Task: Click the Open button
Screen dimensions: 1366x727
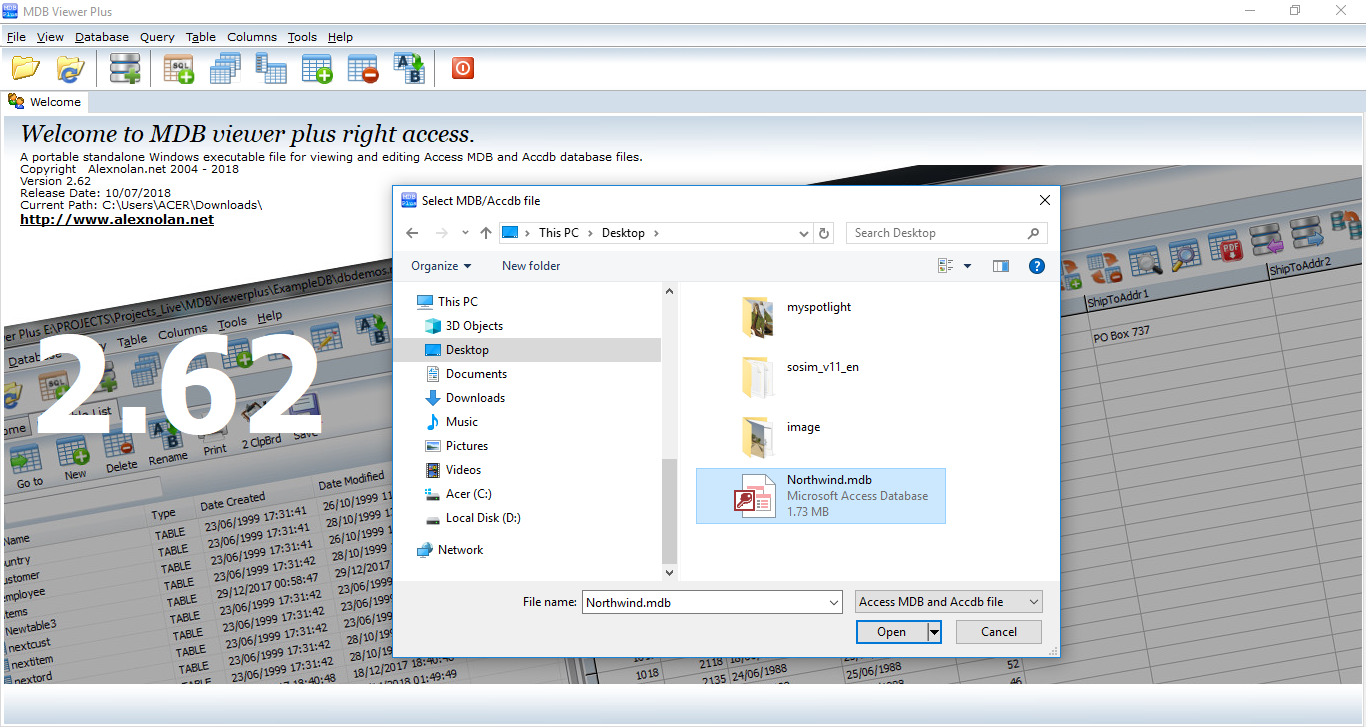Action: (x=891, y=632)
